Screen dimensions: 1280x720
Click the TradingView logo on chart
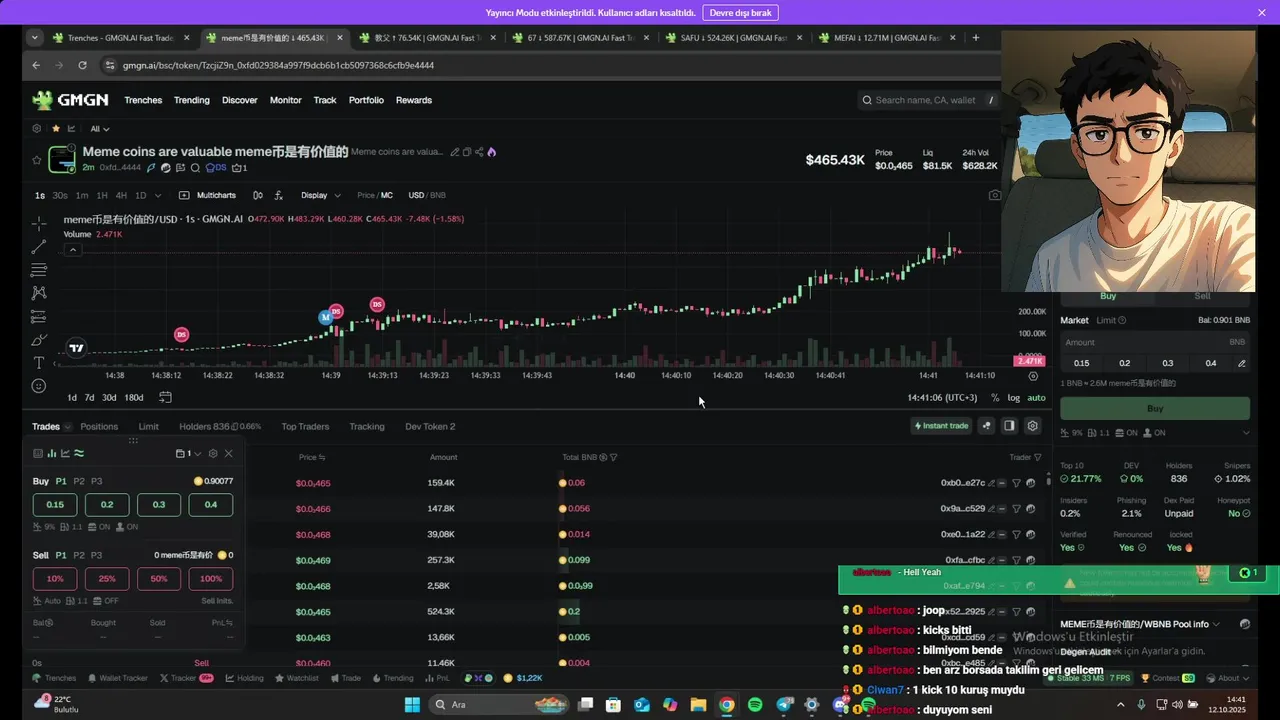point(76,348)
